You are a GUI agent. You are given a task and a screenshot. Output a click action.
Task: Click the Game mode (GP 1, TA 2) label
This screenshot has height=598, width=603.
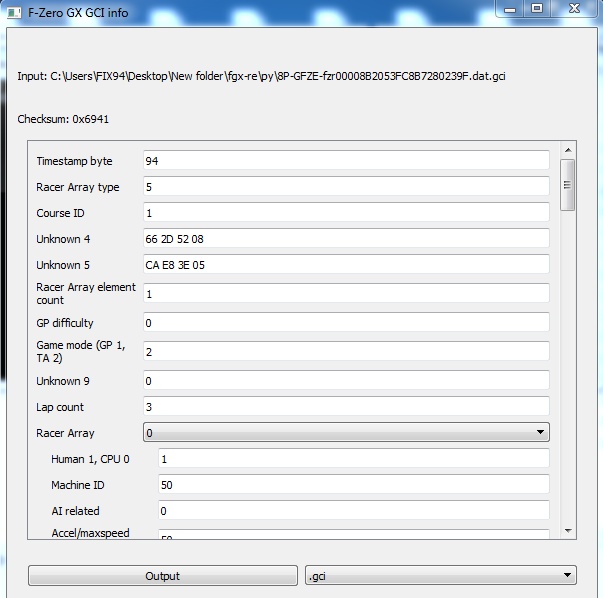(x=81, y=351)
